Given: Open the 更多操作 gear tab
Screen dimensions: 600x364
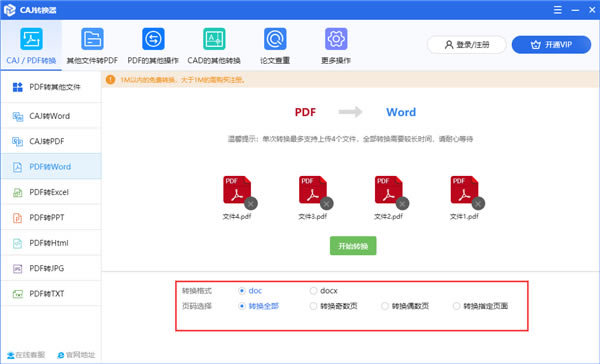Looking at the screenshot, I should 336,46.
